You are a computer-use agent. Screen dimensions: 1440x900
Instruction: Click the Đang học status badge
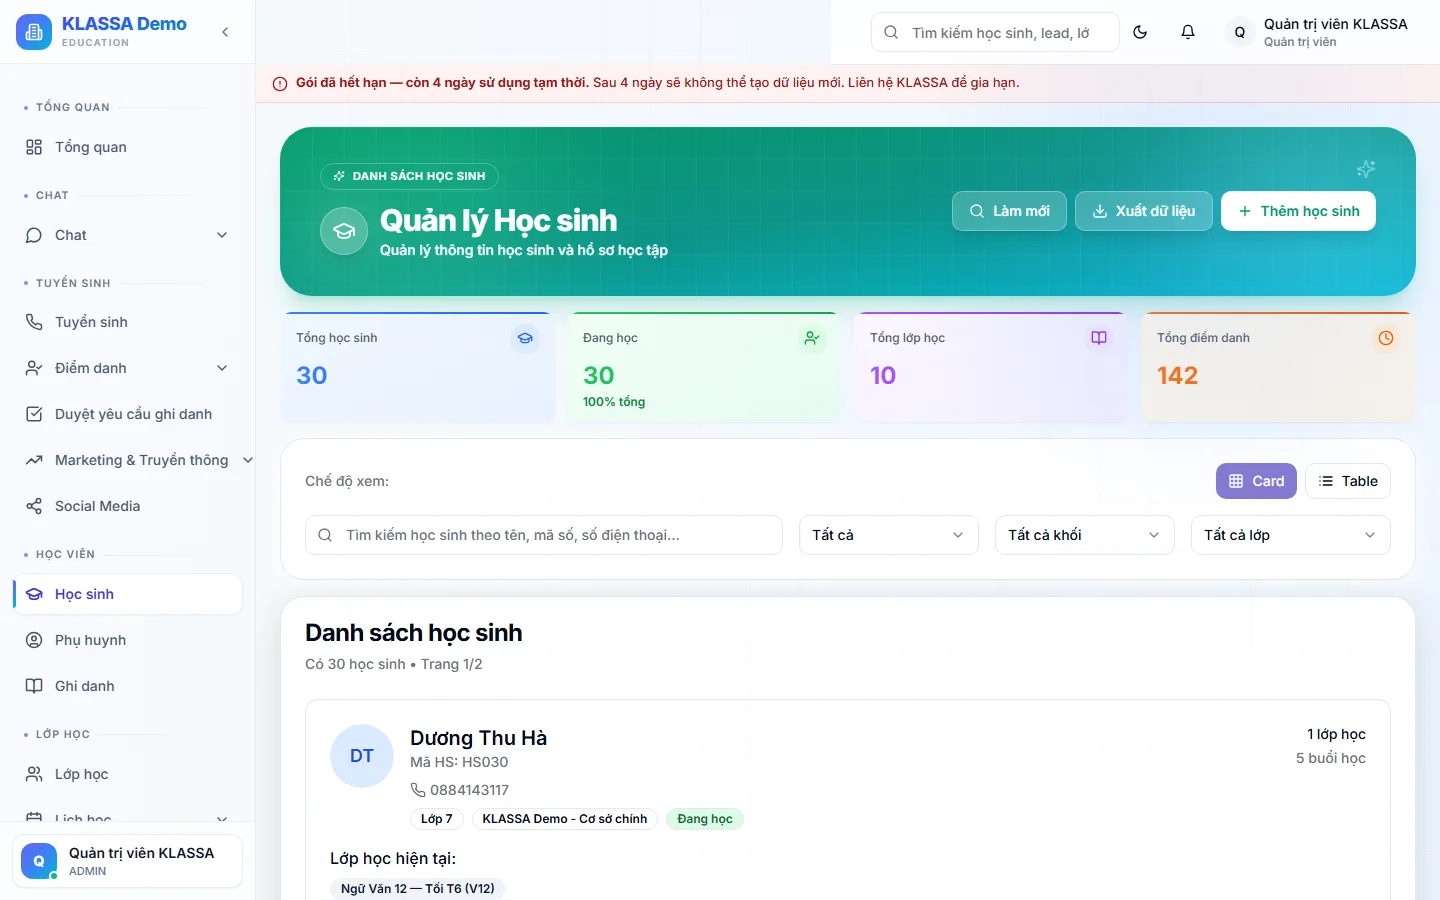tap(705, 819)
